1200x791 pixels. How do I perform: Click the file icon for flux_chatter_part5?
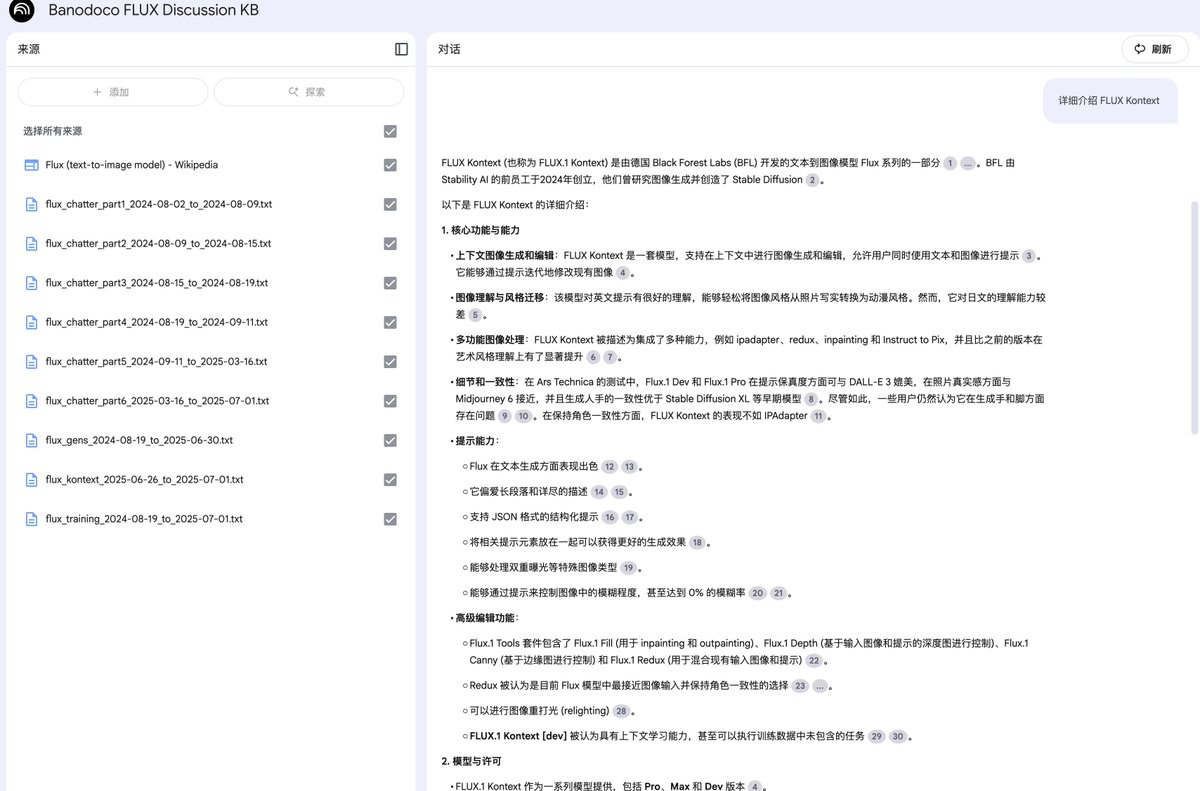(31, 362)
